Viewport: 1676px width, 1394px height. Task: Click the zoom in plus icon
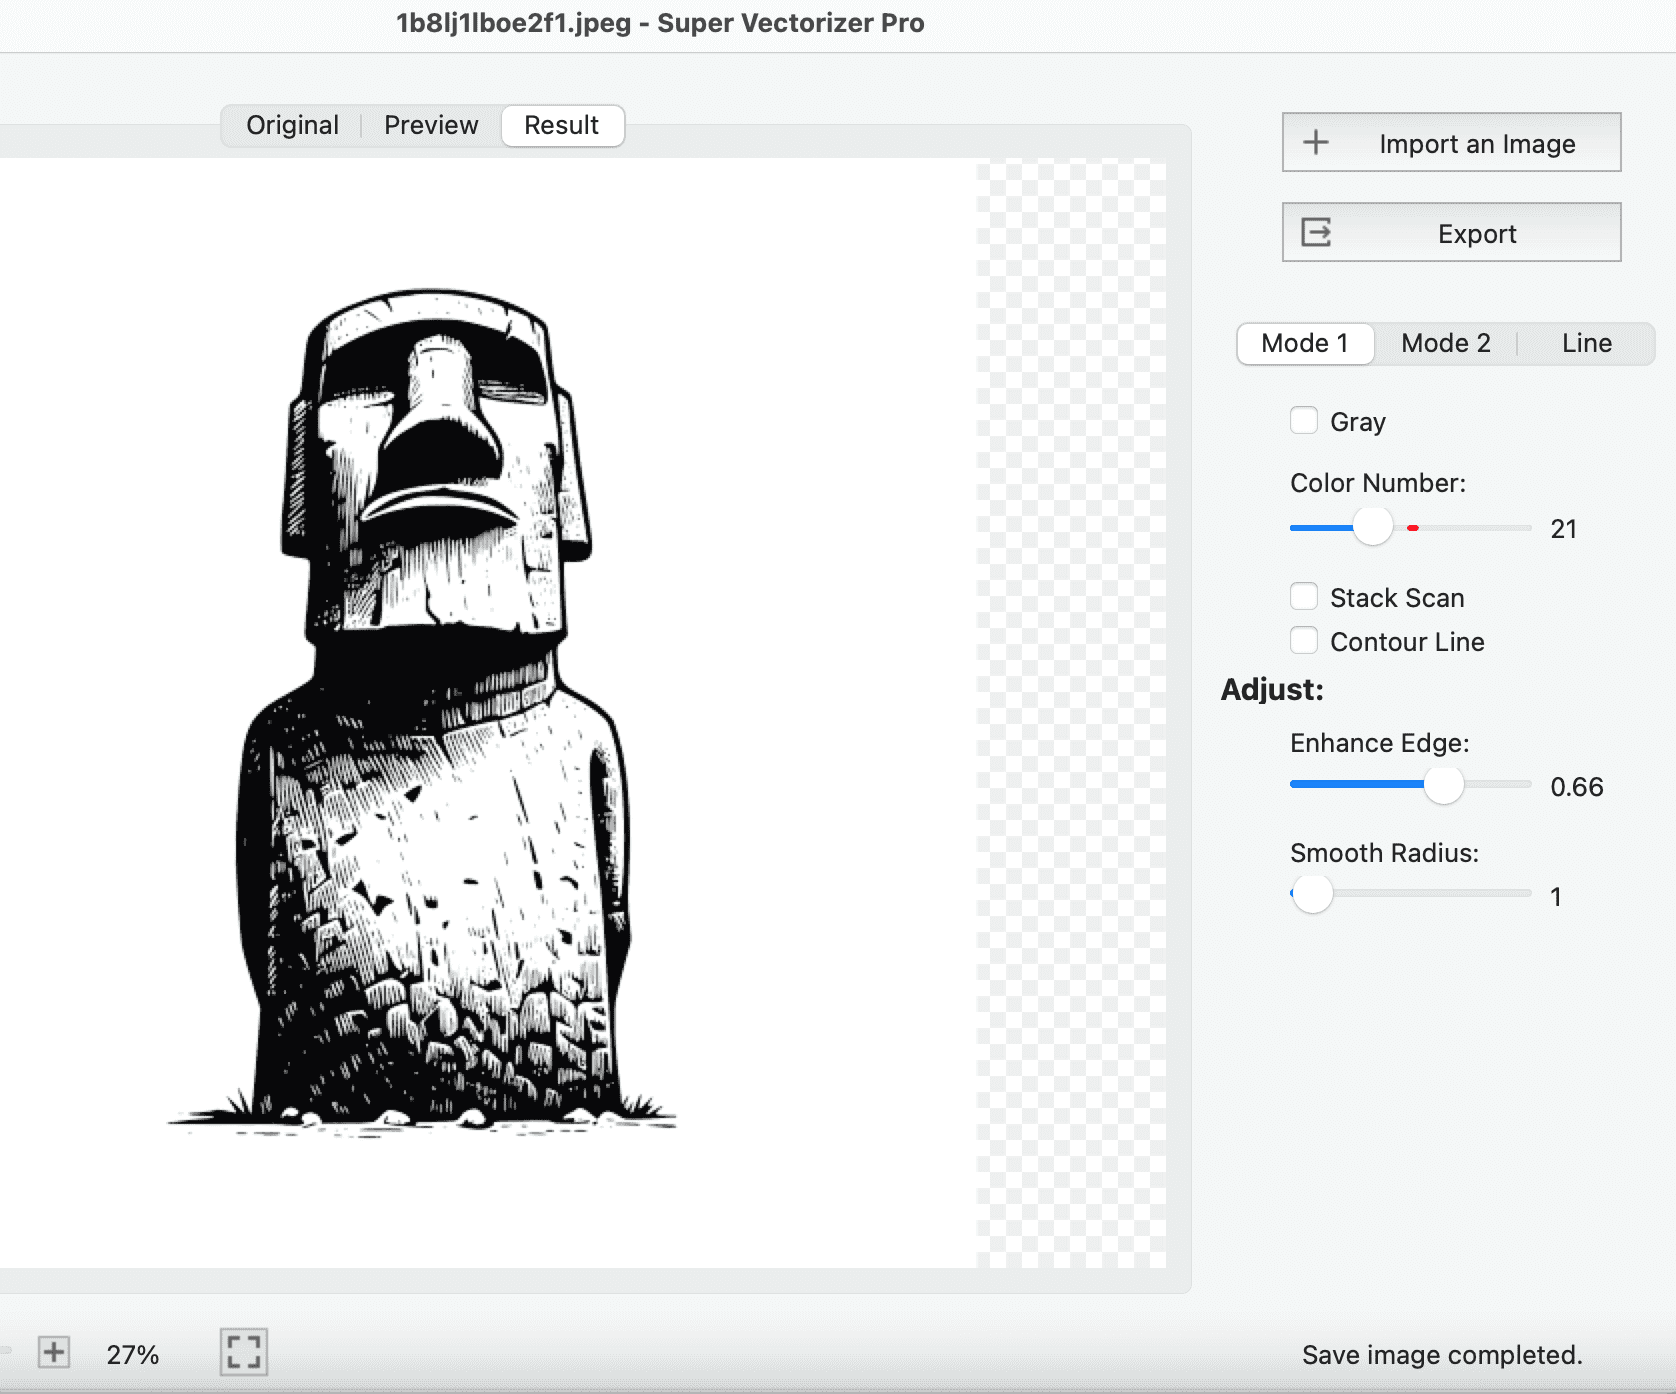coord(54,1352)
